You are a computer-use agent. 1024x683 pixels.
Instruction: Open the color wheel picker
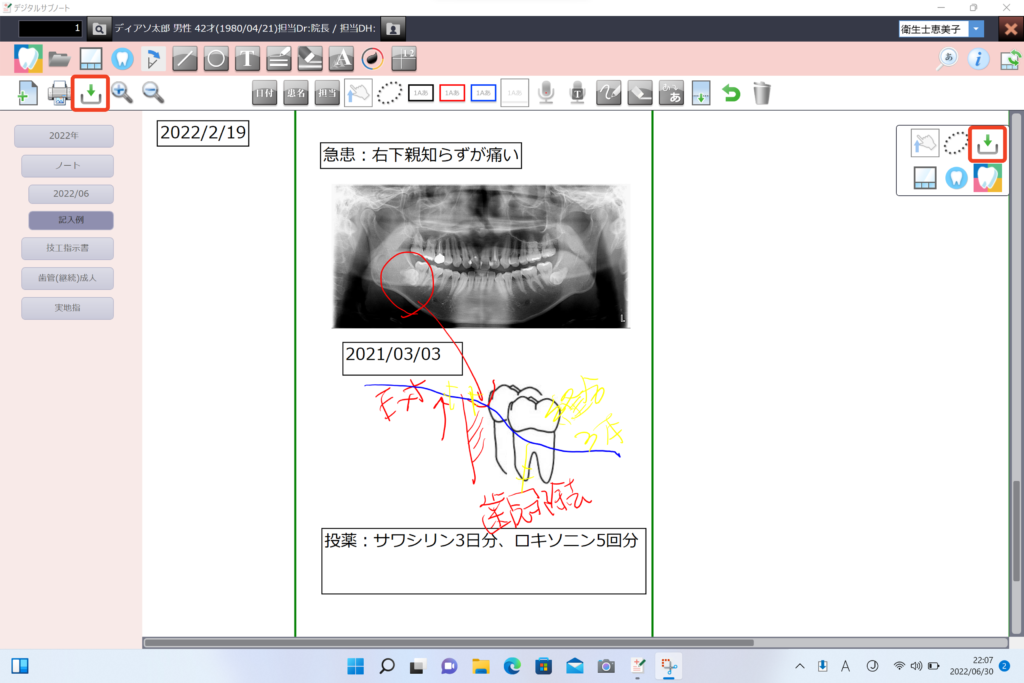tap(372, 58)
